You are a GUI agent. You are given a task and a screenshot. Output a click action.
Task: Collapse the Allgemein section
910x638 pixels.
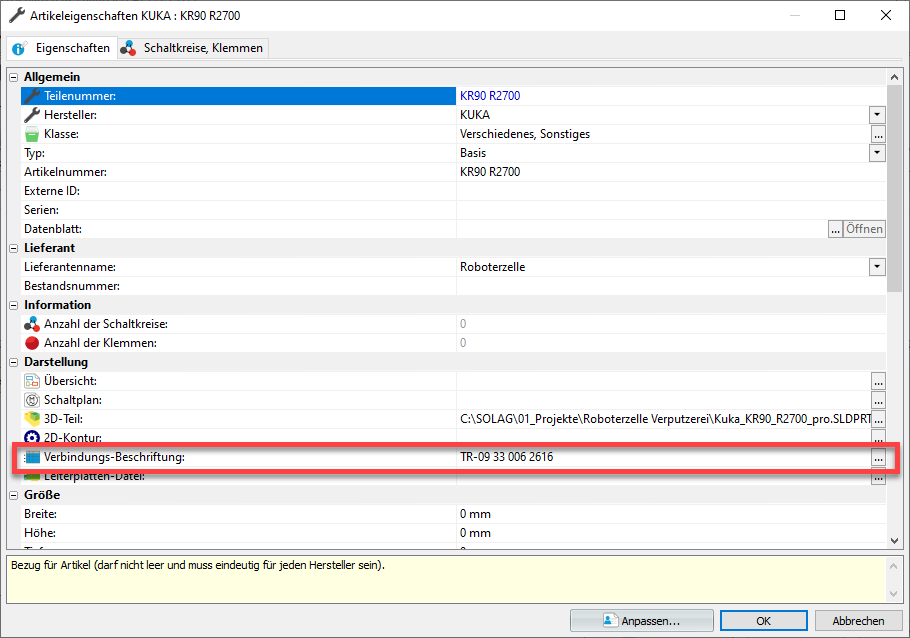(x=14, y=77)
